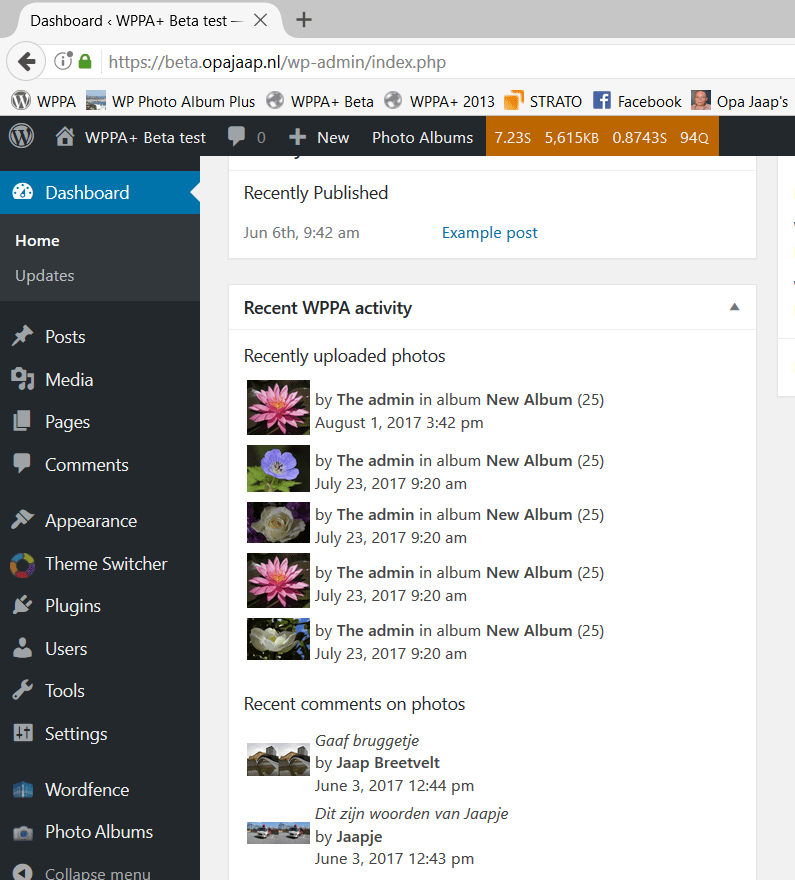Click the green padlock security icon
The height and width of the screenshot is (880, 795).
85,61
